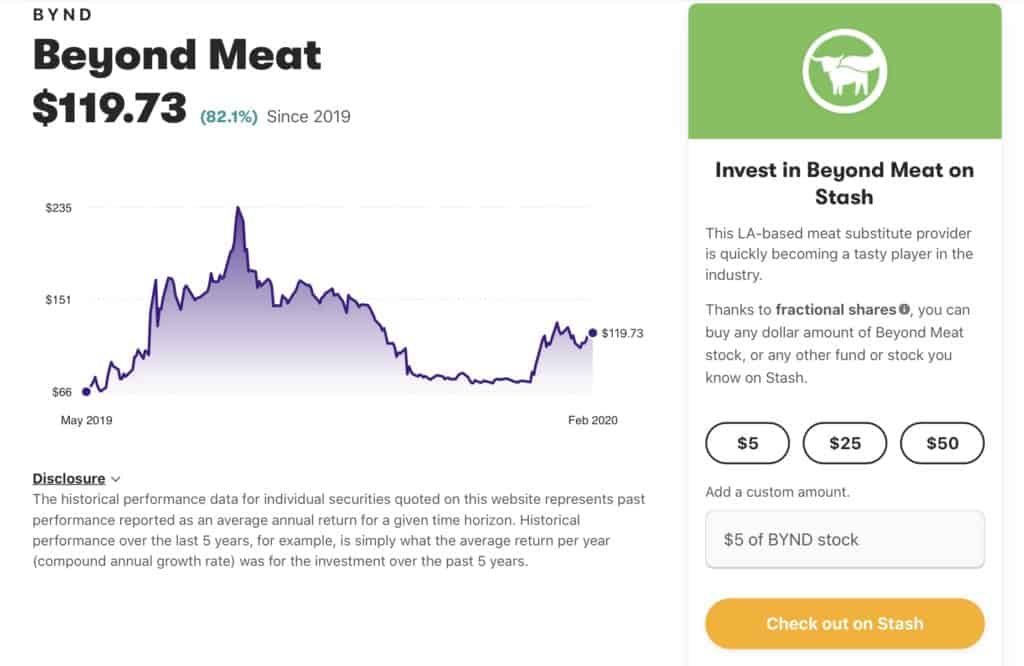The height and width of the screenshot is (666, 1024).
Task: Click the $235 peak of the chart
Action: coord(238,208)
